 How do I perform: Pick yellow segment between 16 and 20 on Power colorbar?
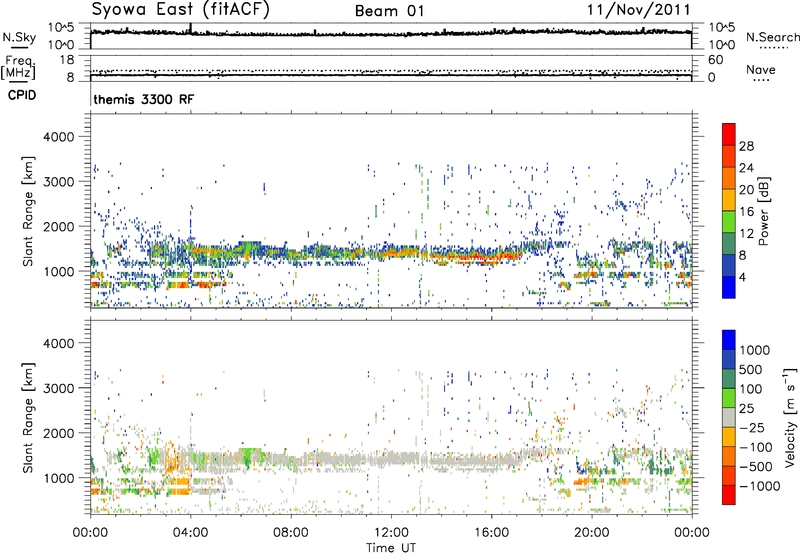click(729, 200)
